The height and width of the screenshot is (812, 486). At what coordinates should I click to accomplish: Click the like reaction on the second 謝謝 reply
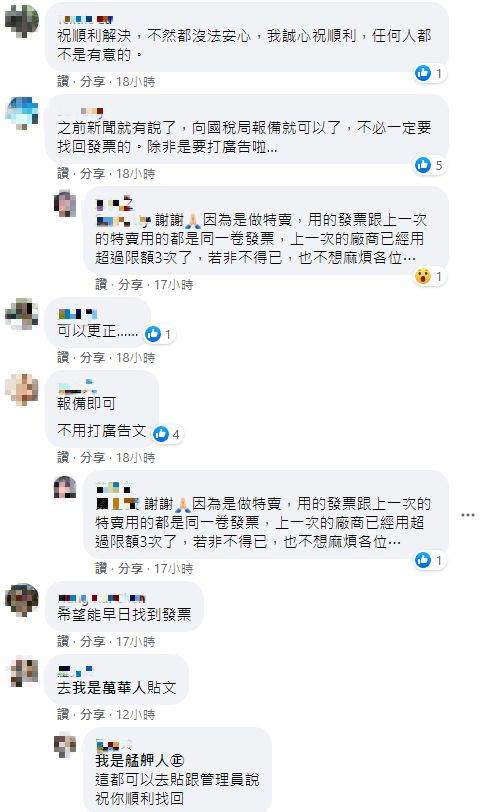point(423,560)
